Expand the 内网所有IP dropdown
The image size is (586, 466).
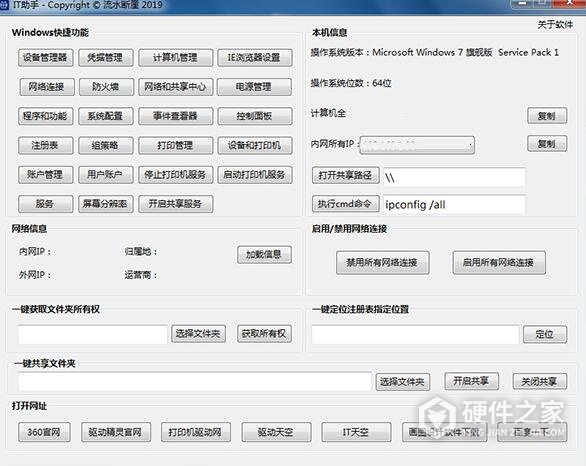tap(417, 145)
